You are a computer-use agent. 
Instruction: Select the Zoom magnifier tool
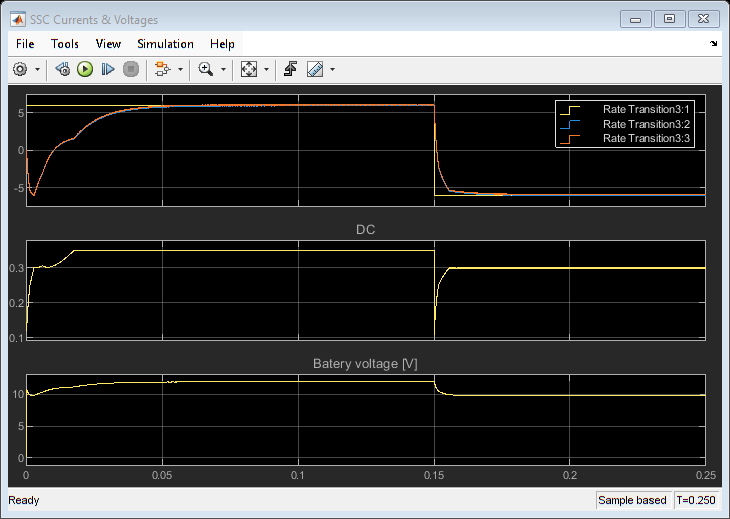205,69
